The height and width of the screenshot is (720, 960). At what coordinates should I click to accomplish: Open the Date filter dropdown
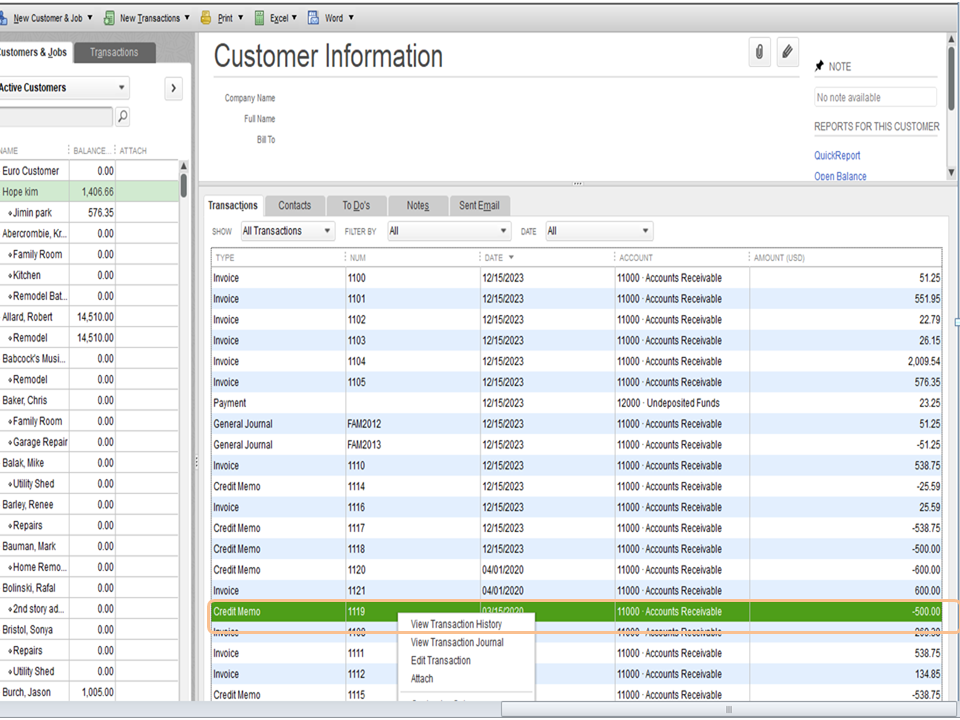(x=598, y=231)
